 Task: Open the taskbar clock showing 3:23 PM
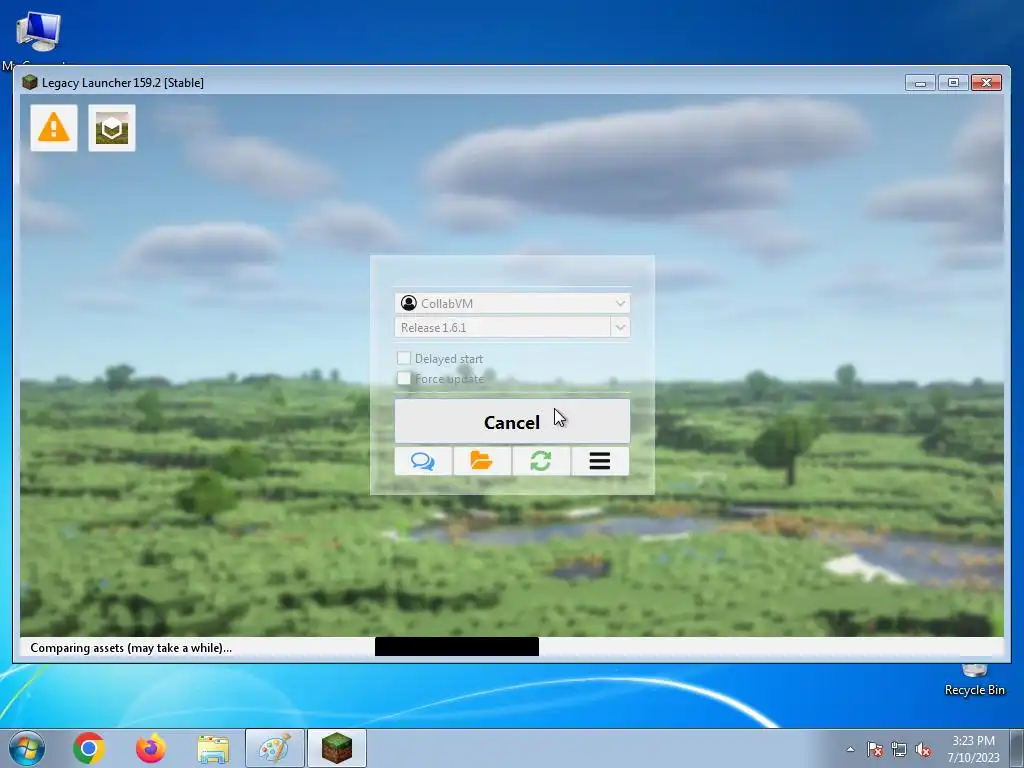coord(973,748)
